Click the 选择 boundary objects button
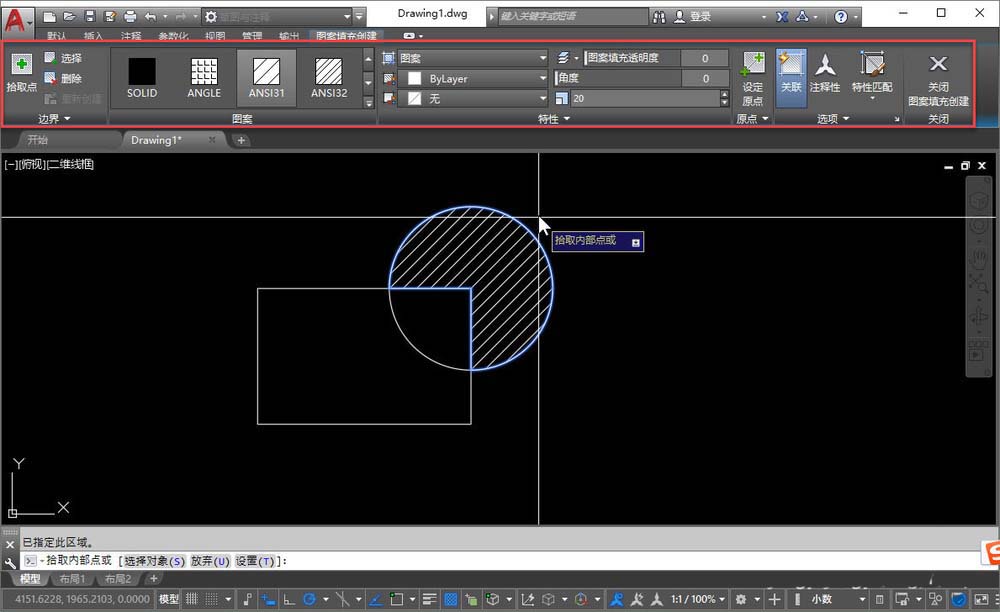Image resolution: width=1000 pixels, height=612 pixels. tap(63, 58)
